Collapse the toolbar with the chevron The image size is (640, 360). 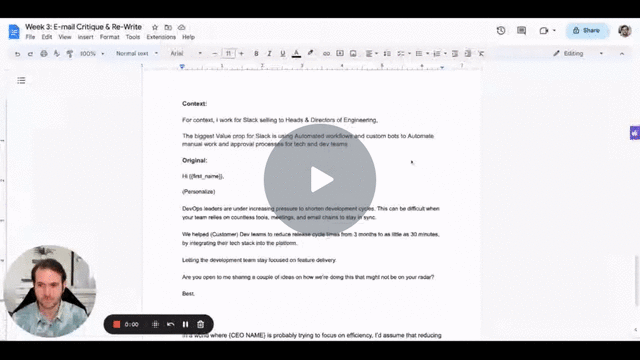[x=622, y=53]
